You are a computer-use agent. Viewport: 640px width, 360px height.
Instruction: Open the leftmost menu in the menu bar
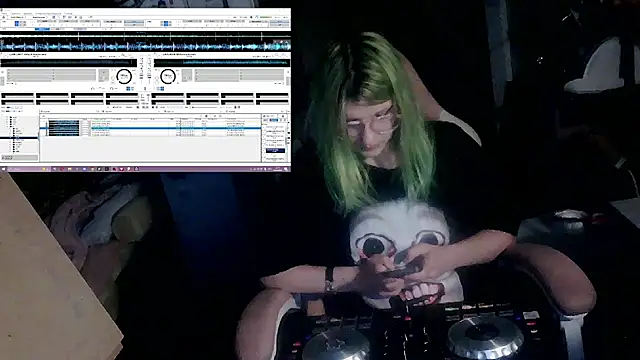[x=4, y=13]
